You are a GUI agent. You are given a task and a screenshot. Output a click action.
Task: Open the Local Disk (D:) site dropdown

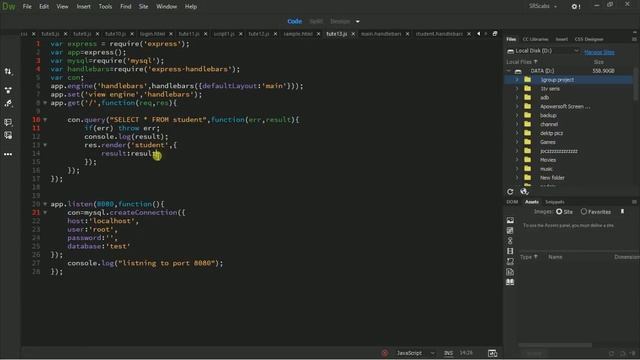click(543, 51)
